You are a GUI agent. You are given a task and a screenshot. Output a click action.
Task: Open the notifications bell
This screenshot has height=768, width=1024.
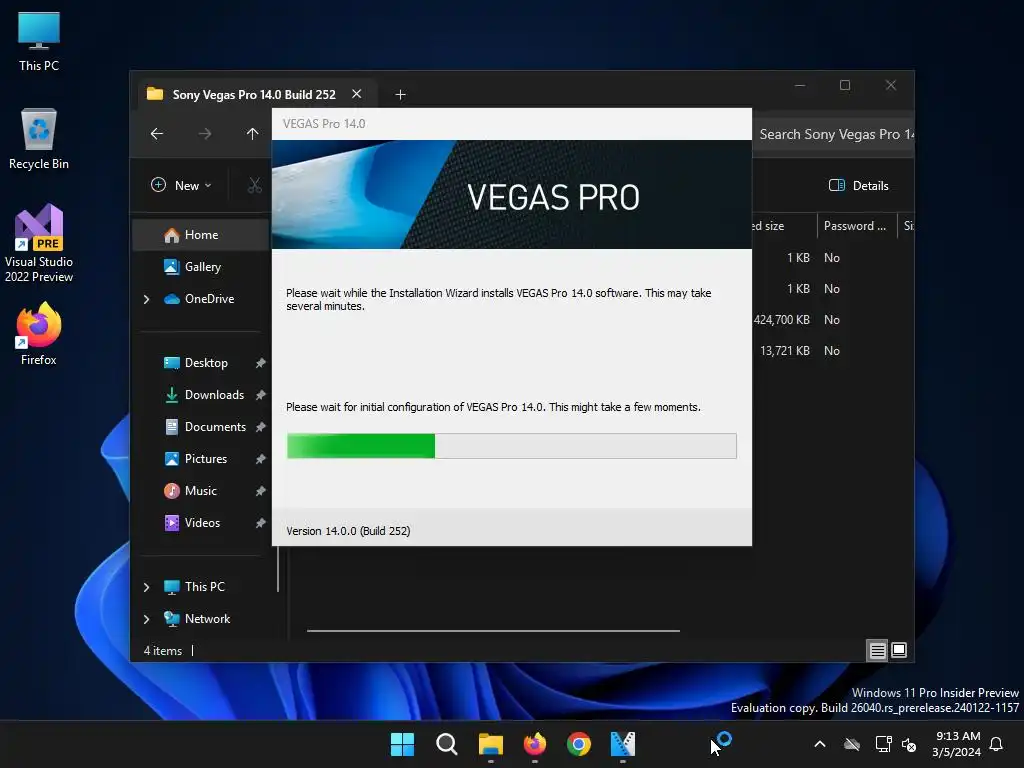[997, 744]
